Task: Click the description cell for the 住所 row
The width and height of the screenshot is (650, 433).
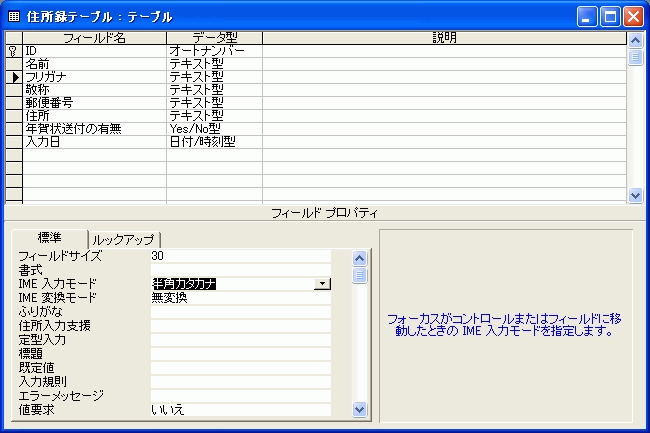Action: (444, 116)
